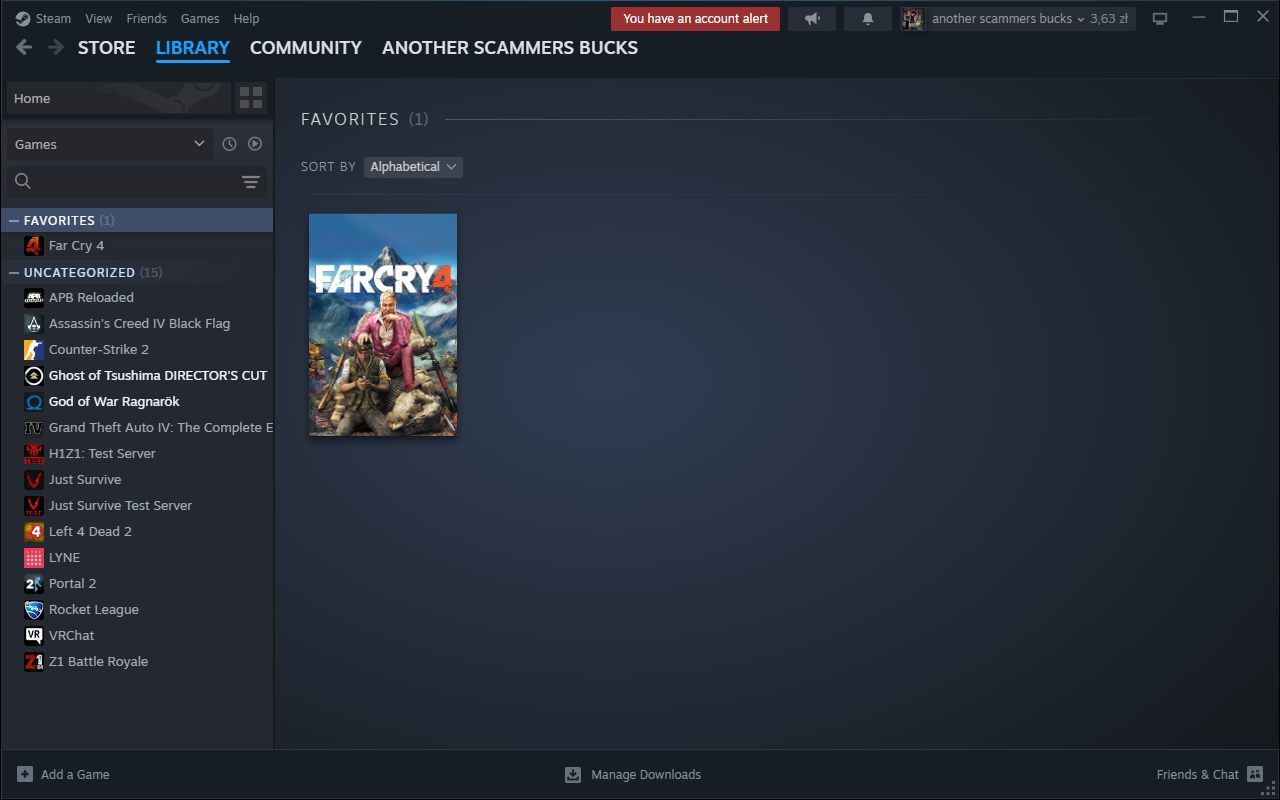The width and height of the screenshot is (1280, 800).
Task: Click Assassin's Creed IV Black Flag icon
Action: (34, 323)
